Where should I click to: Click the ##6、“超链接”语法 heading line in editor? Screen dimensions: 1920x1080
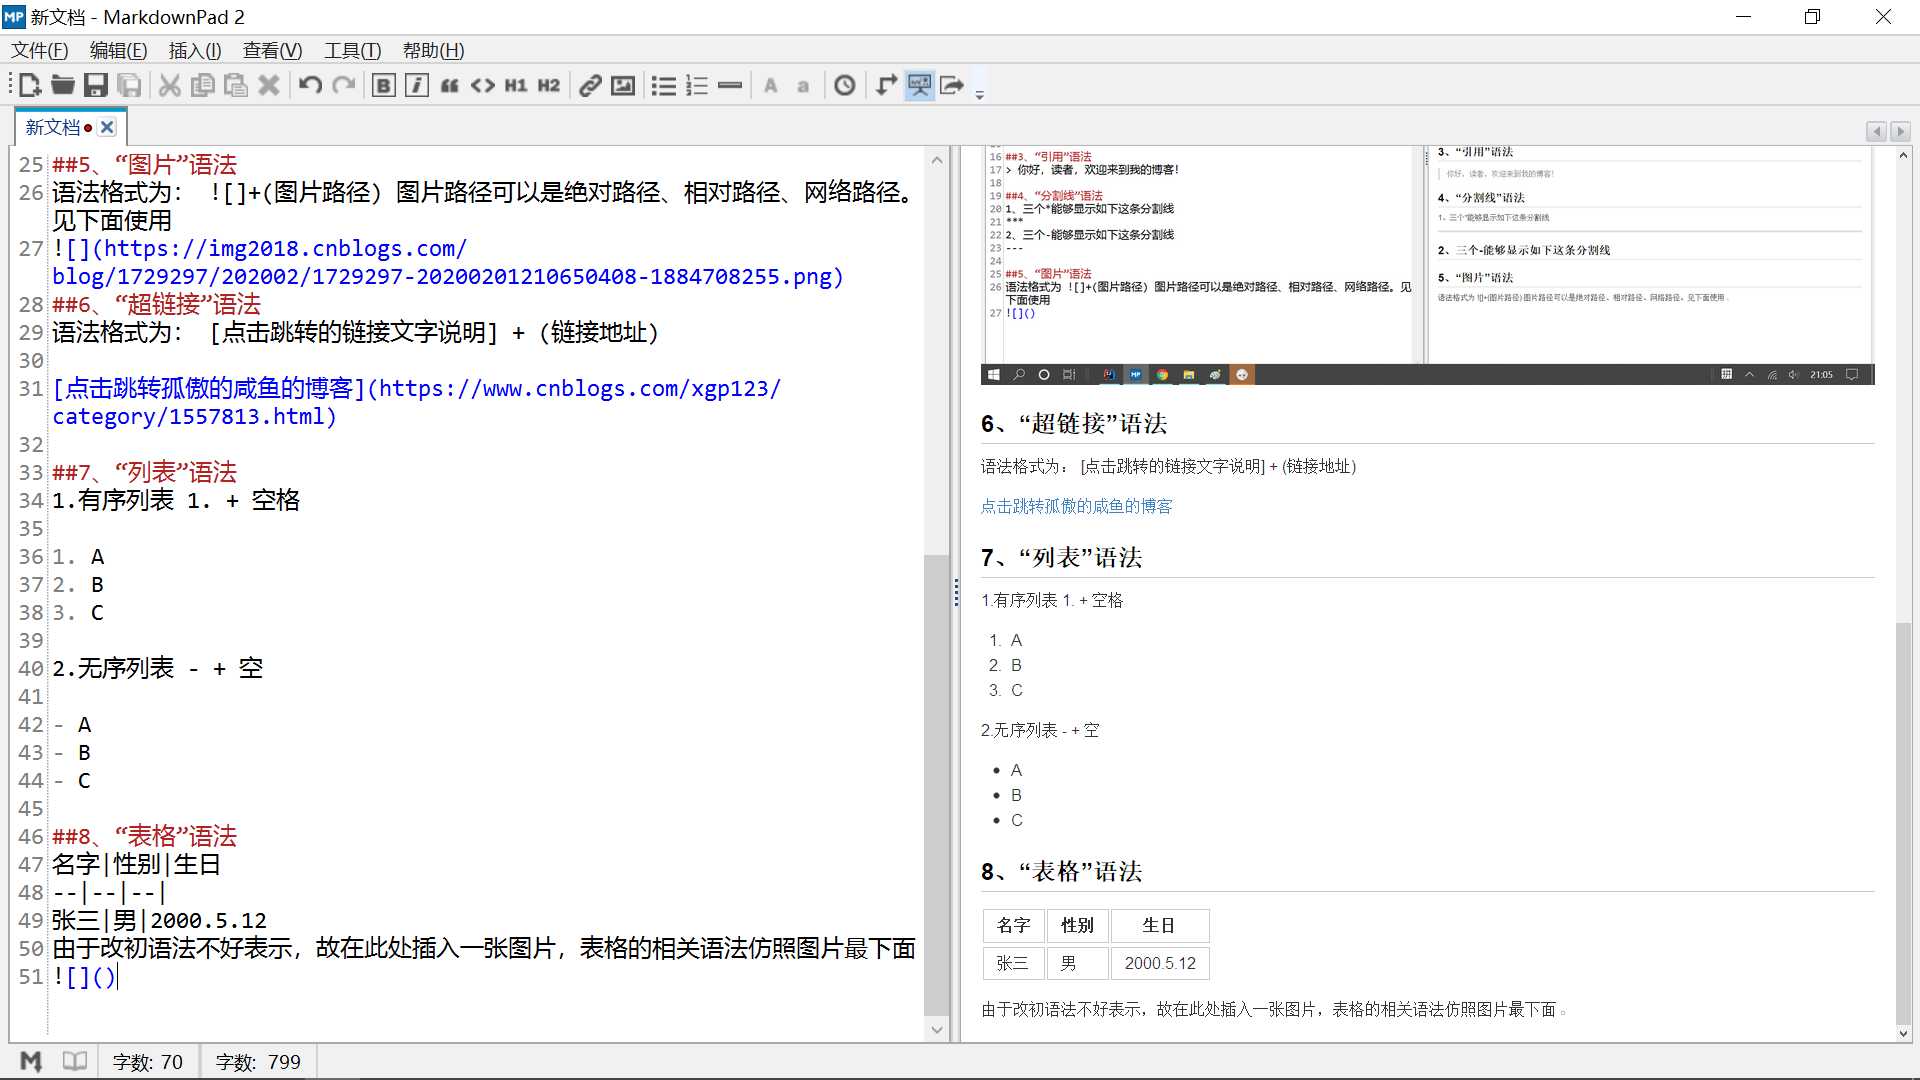[156, 304]
